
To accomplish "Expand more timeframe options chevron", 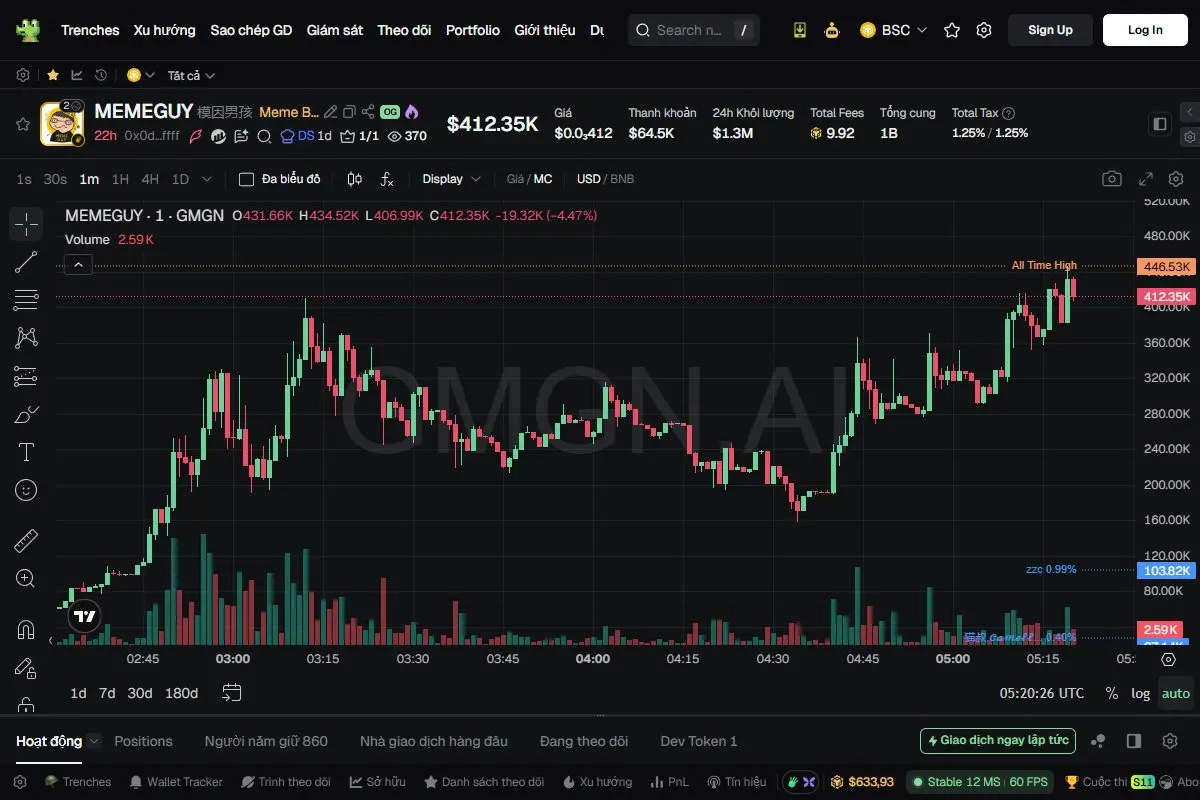I will click(207, 179).
